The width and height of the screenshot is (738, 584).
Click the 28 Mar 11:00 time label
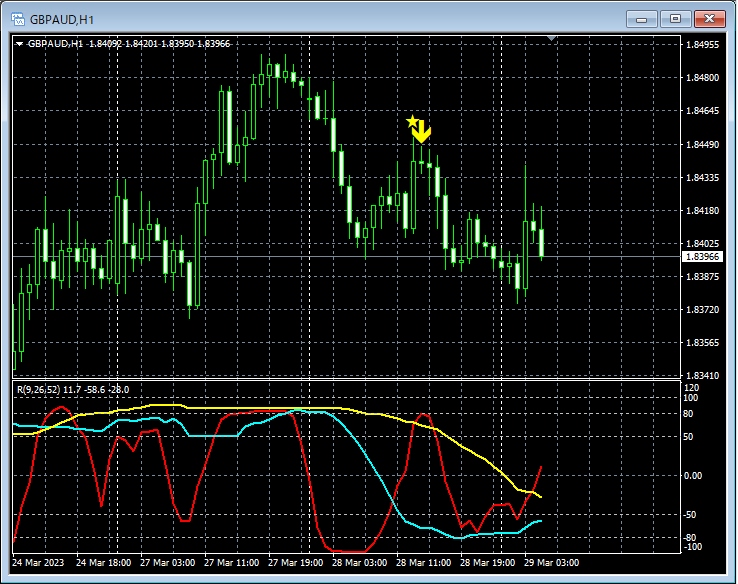click(424, 562)
